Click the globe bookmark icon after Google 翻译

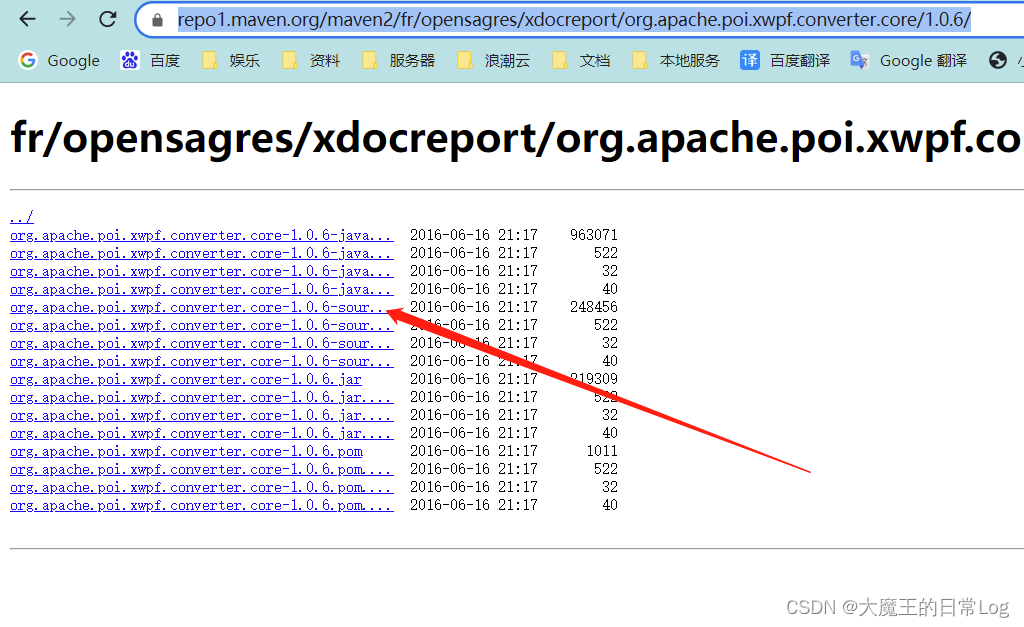997,60
